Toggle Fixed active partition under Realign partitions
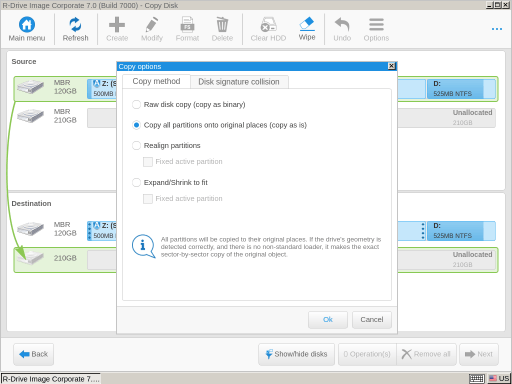 148,162
